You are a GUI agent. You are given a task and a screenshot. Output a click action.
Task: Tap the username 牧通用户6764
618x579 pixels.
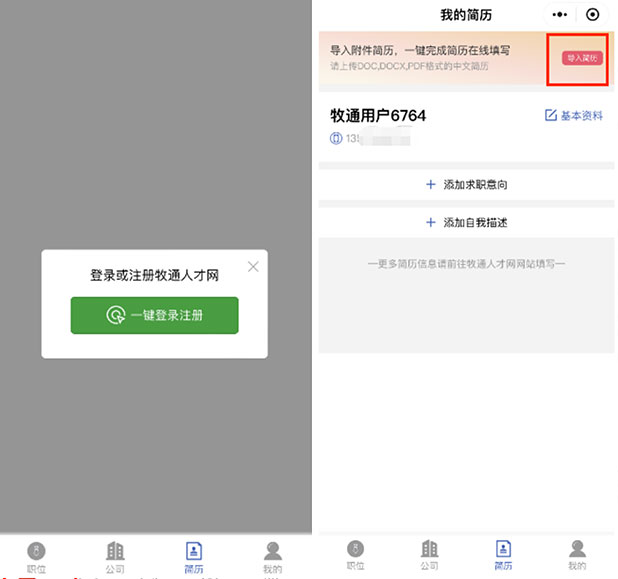coord(378,116)
